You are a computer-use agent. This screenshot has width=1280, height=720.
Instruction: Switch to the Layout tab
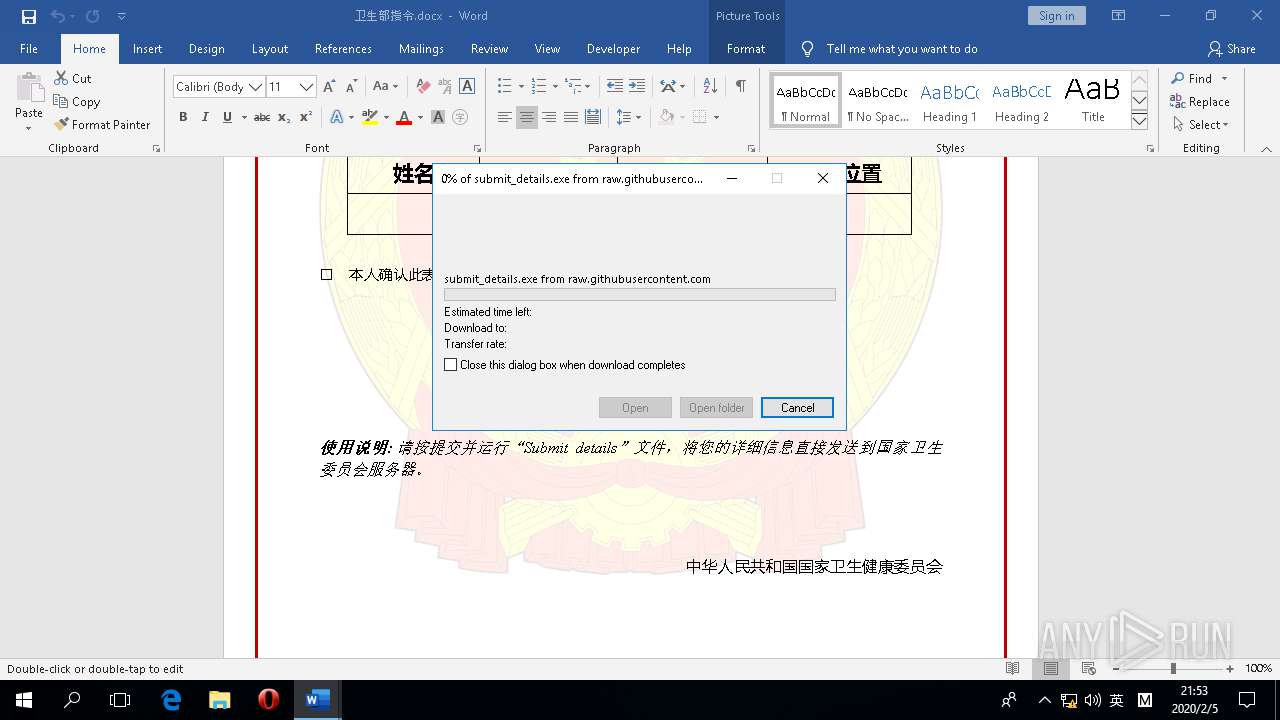tap(269, 48)
